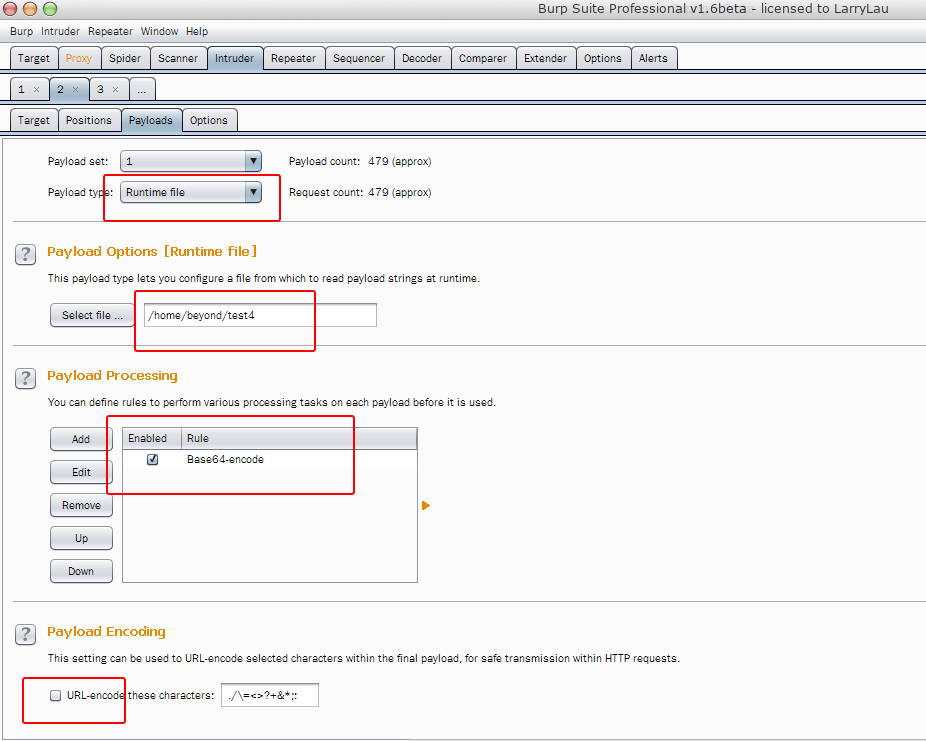Click the runtime file path field
Screen dimensions: 926x741
260,315
